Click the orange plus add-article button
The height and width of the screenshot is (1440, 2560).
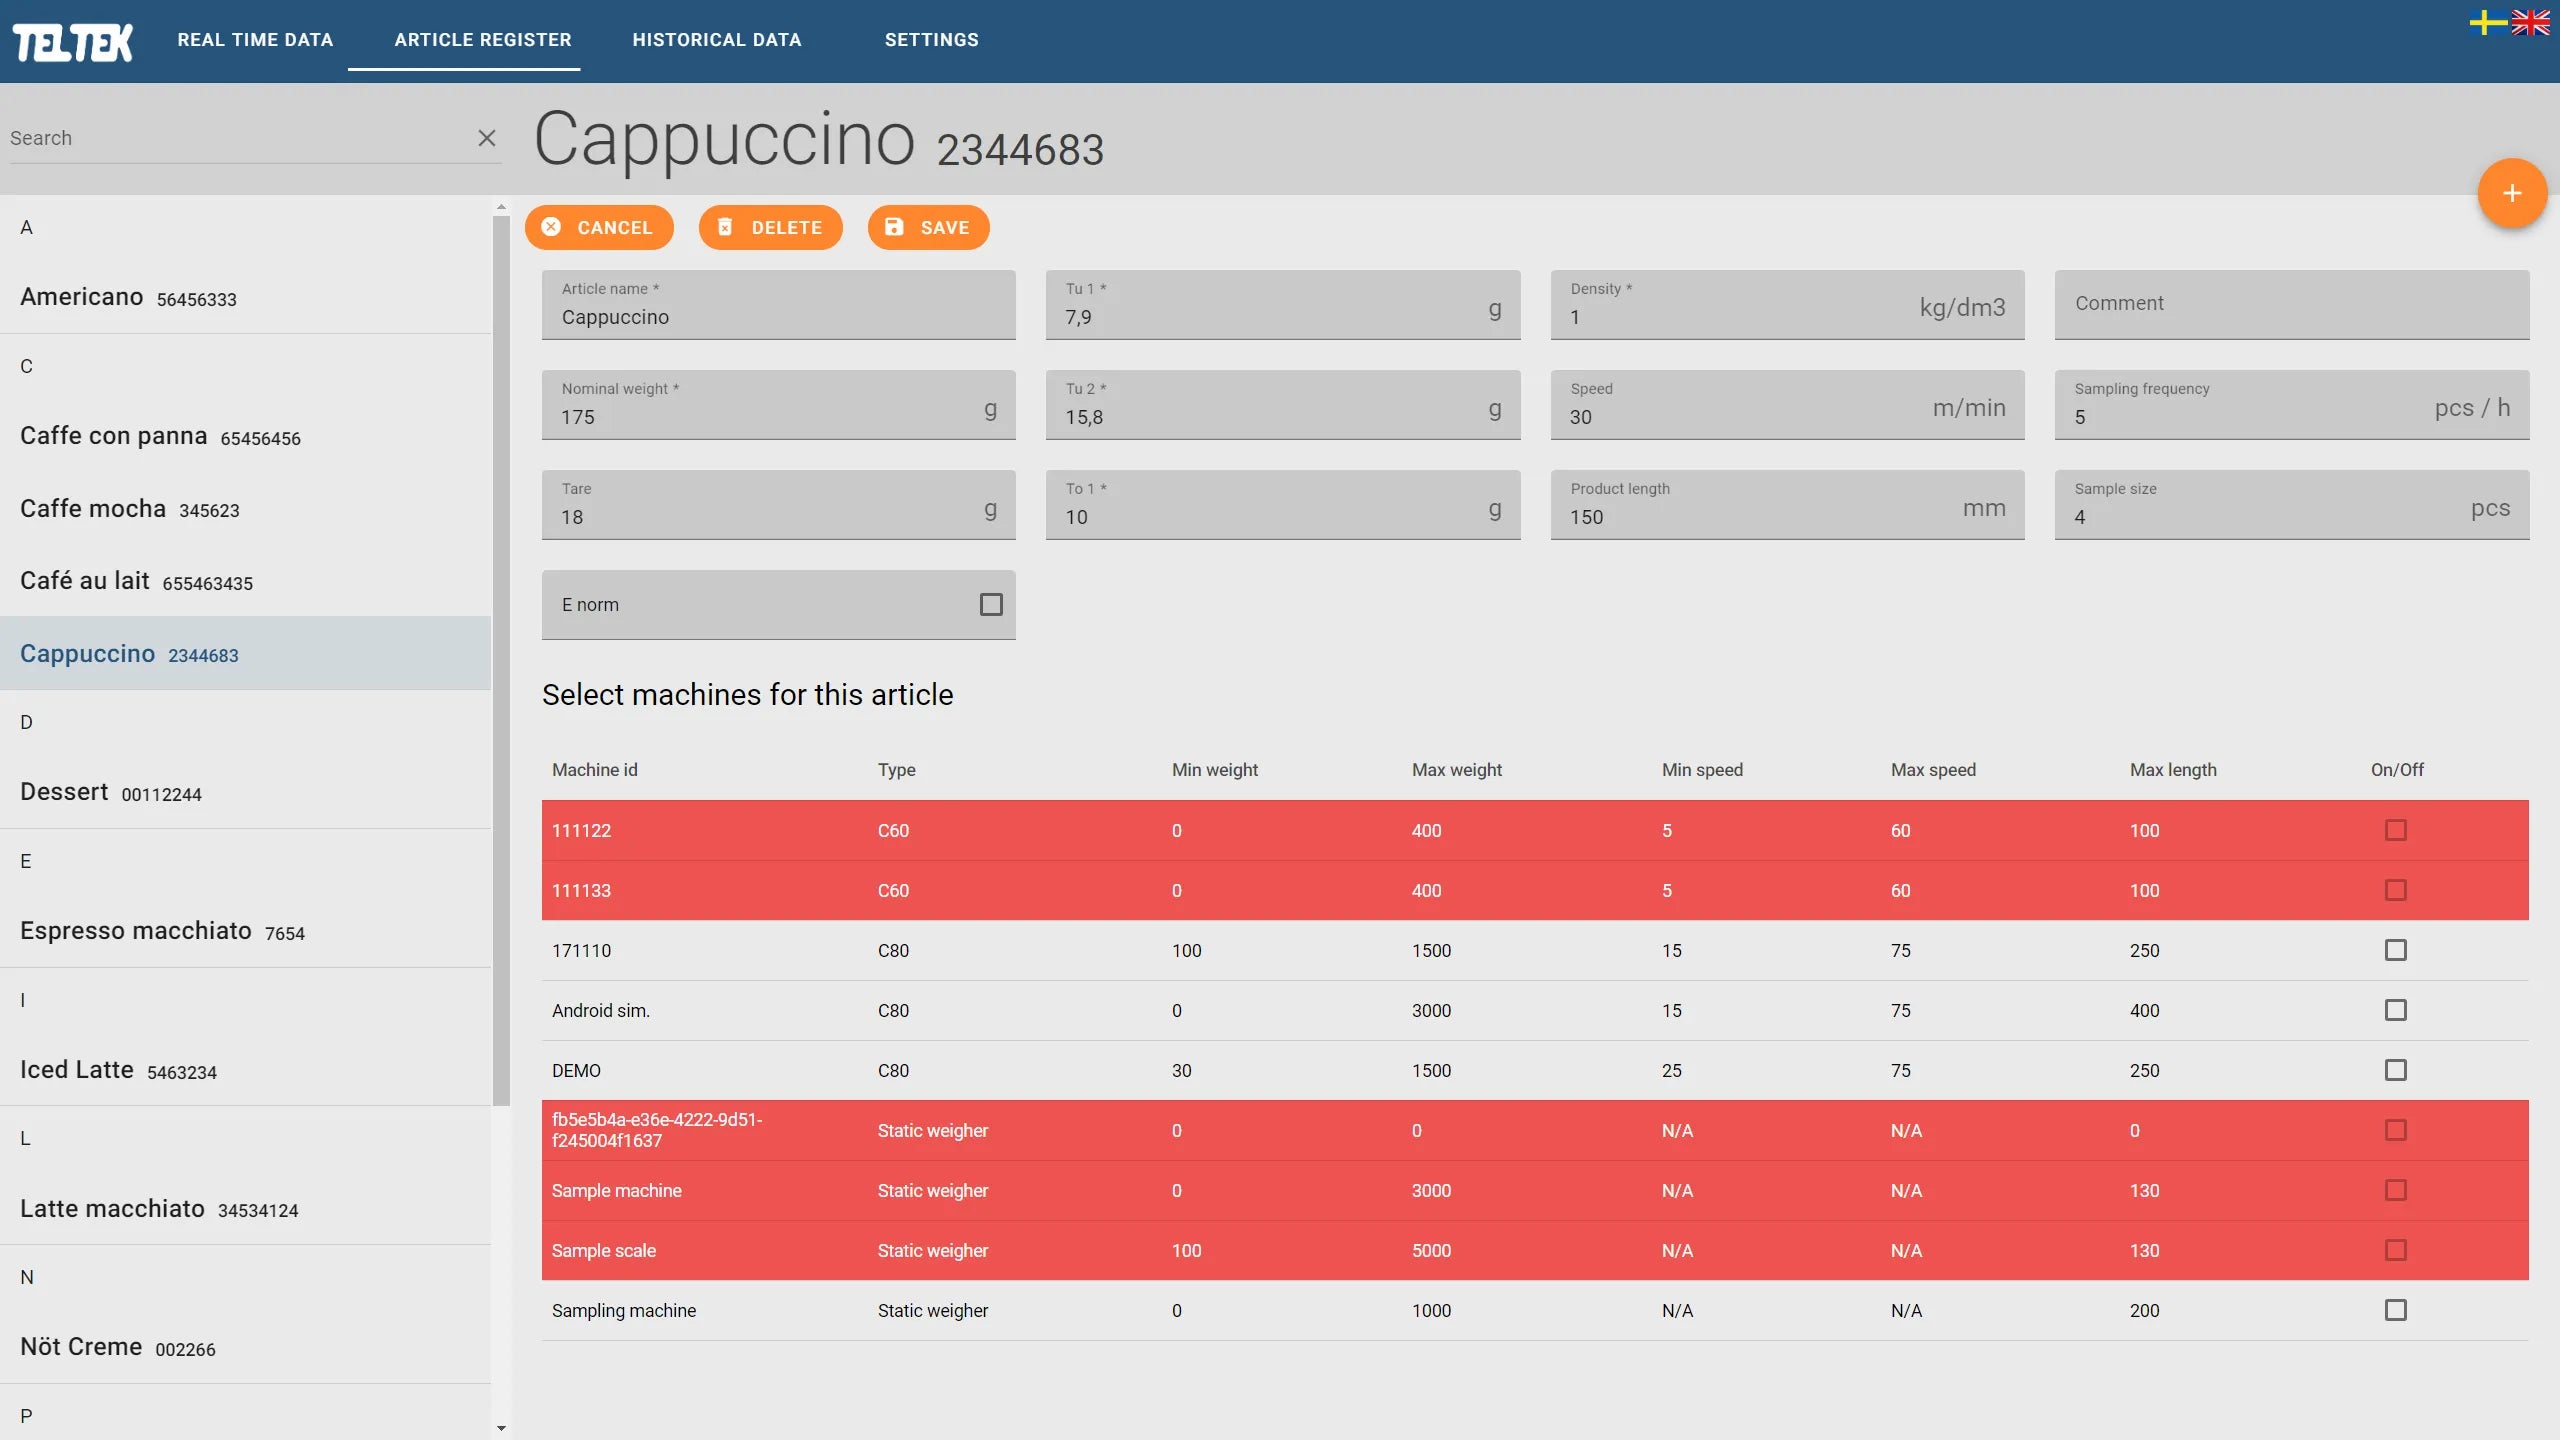tap(2511, 194)
